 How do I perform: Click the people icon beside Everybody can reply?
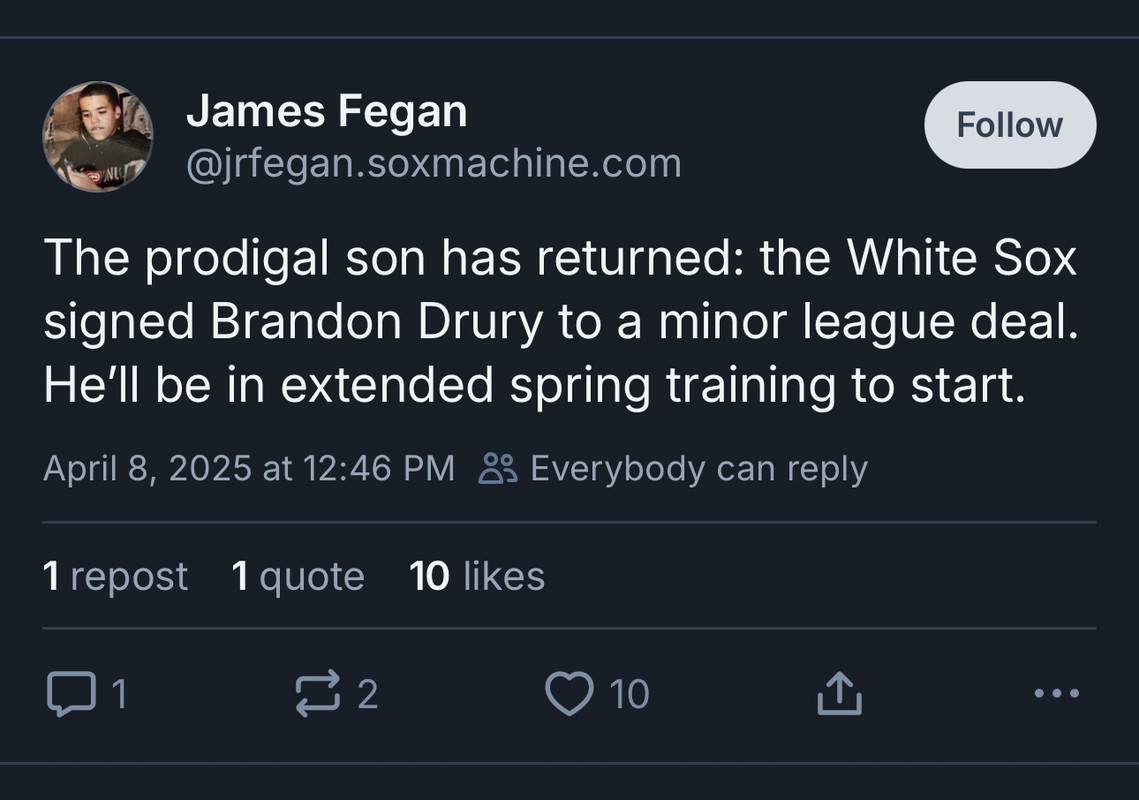tap(498, 468)
